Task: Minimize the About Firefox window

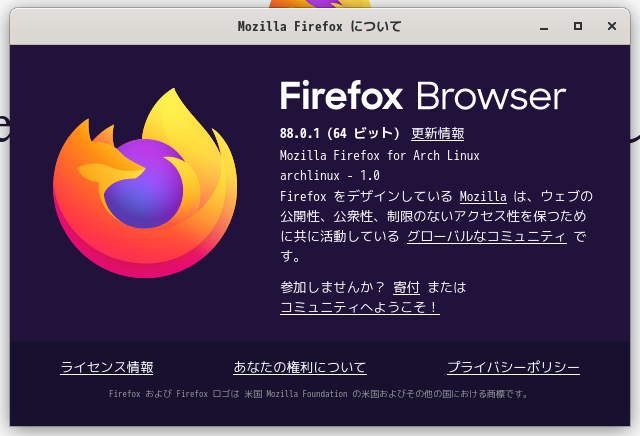Action: (544, 27)
